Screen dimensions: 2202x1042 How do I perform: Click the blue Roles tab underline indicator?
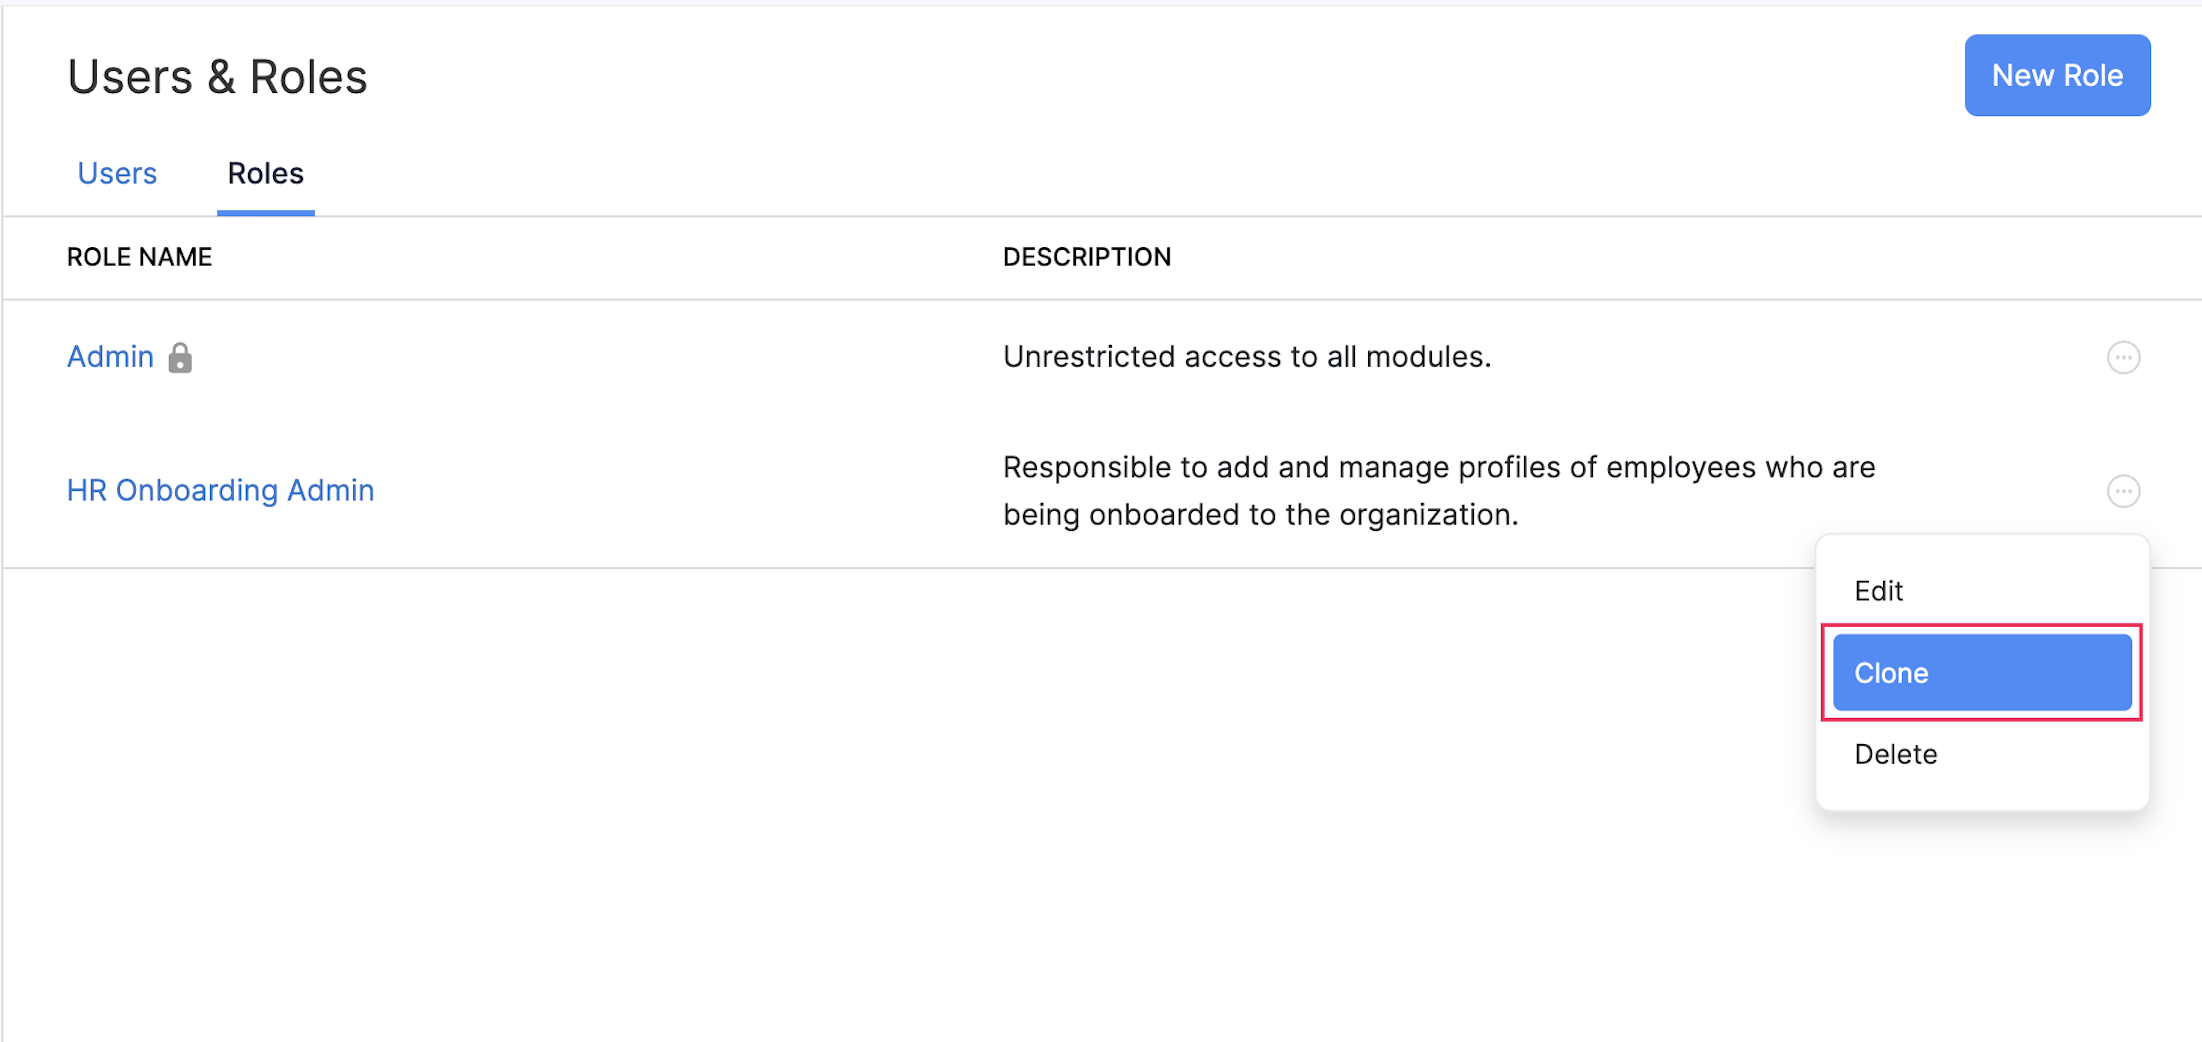point(265,211)
